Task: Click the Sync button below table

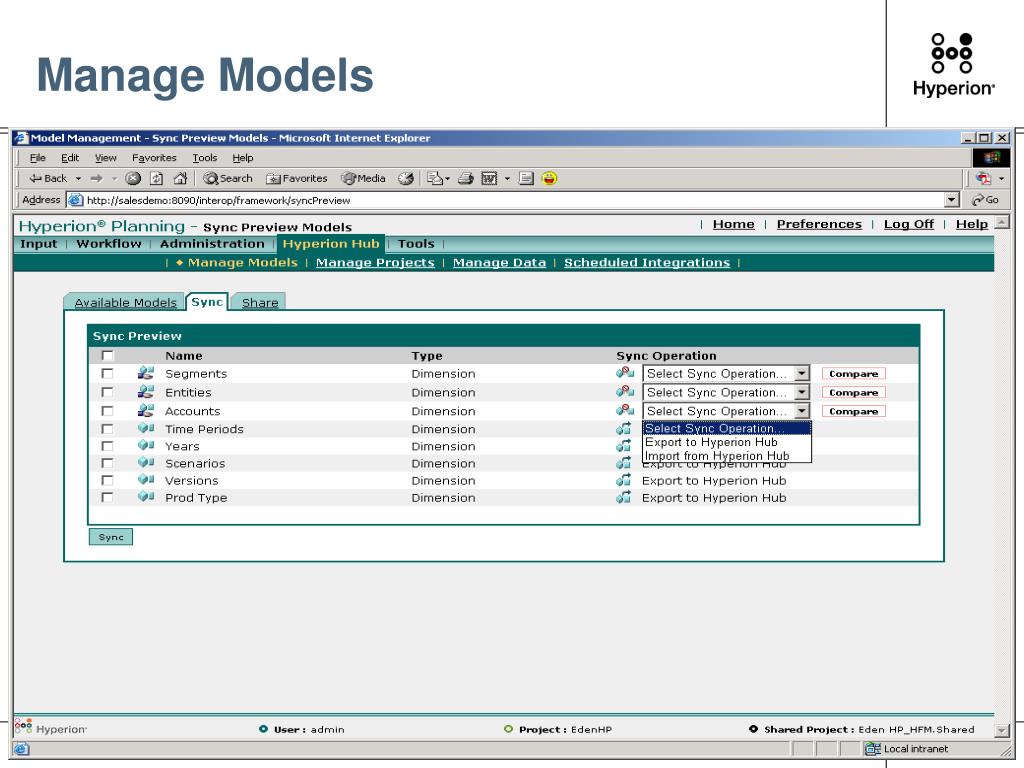Action: pyautogui.click(x=111, y=537)
